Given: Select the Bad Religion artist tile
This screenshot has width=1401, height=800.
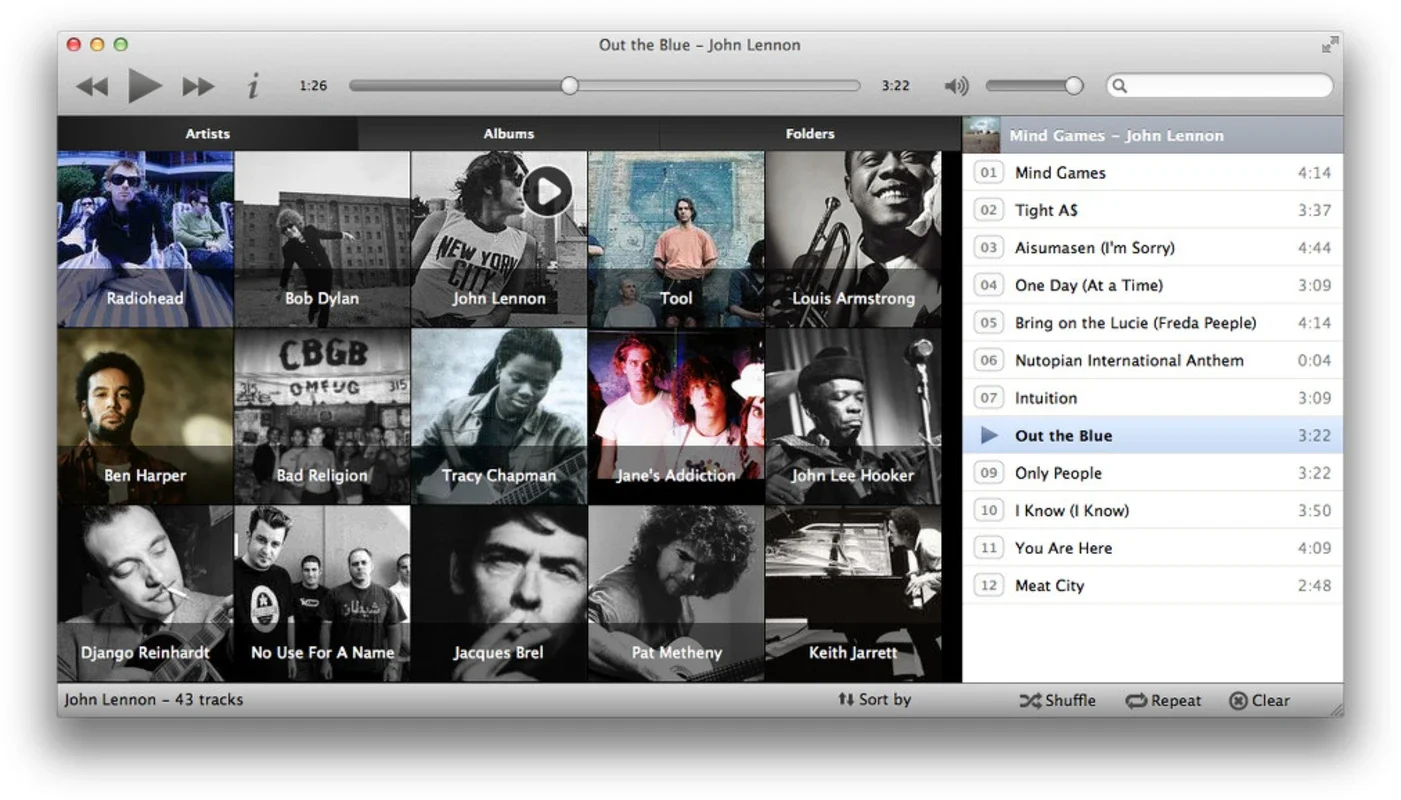Looking at the screenshot, I should 322,416.
